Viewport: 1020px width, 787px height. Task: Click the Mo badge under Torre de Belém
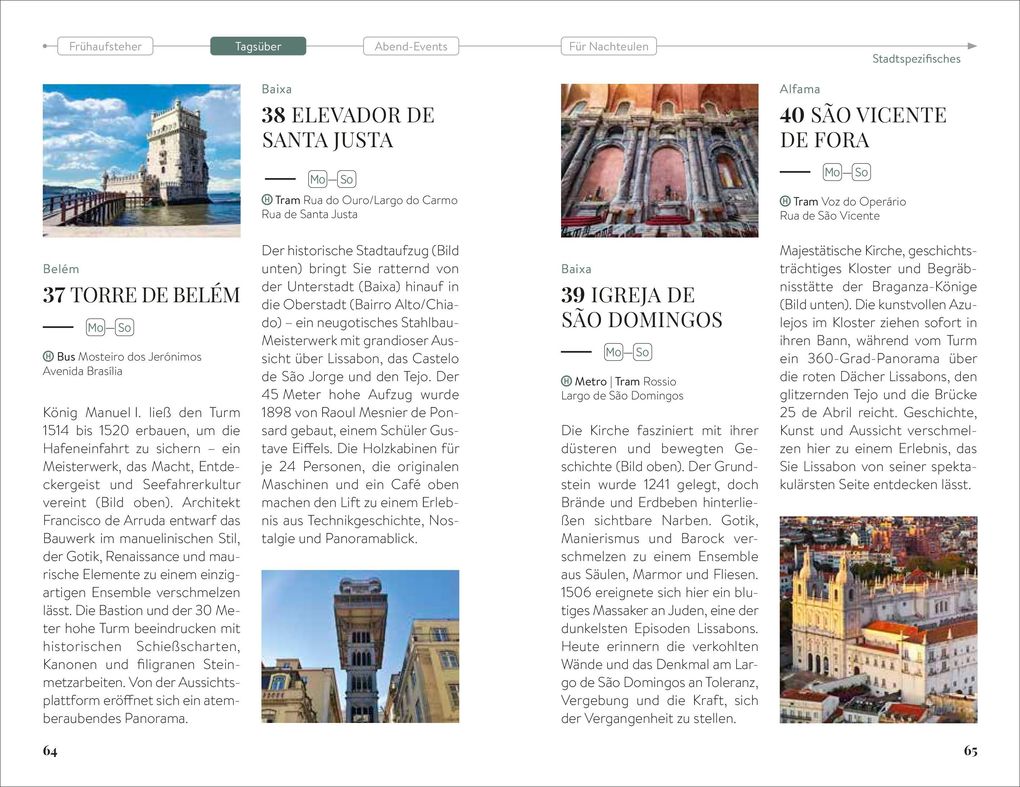(x=95, y=327)
